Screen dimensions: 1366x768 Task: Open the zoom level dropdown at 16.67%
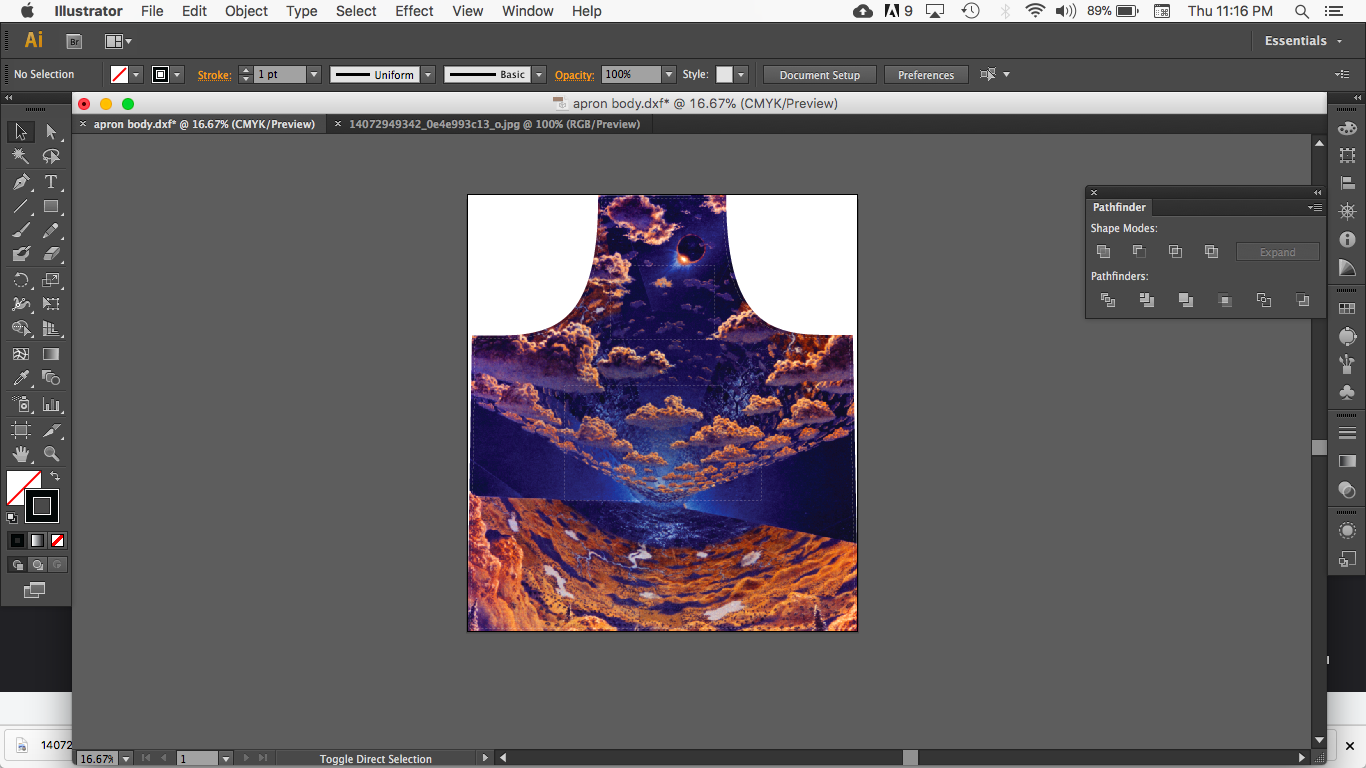coord(126,759)
